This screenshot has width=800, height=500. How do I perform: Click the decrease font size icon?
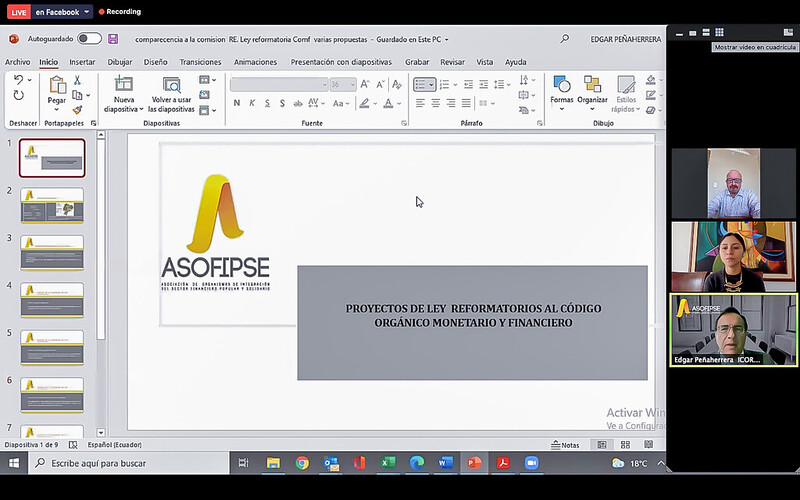(x=381, y=85)
